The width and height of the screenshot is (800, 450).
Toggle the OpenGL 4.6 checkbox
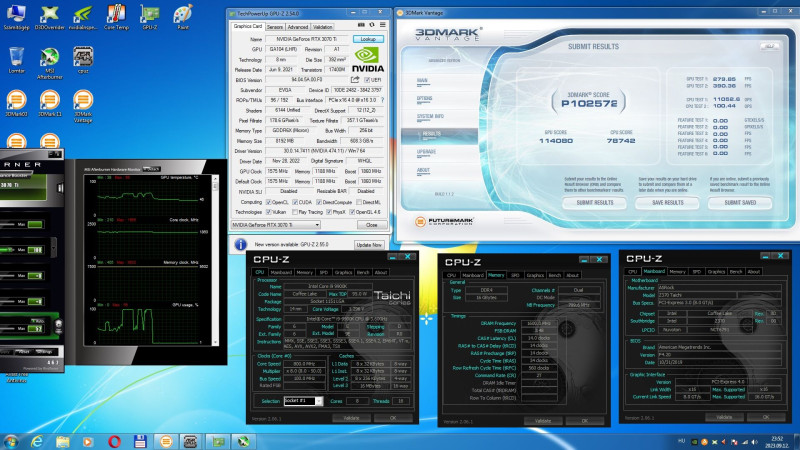click(x=352, y=212)
